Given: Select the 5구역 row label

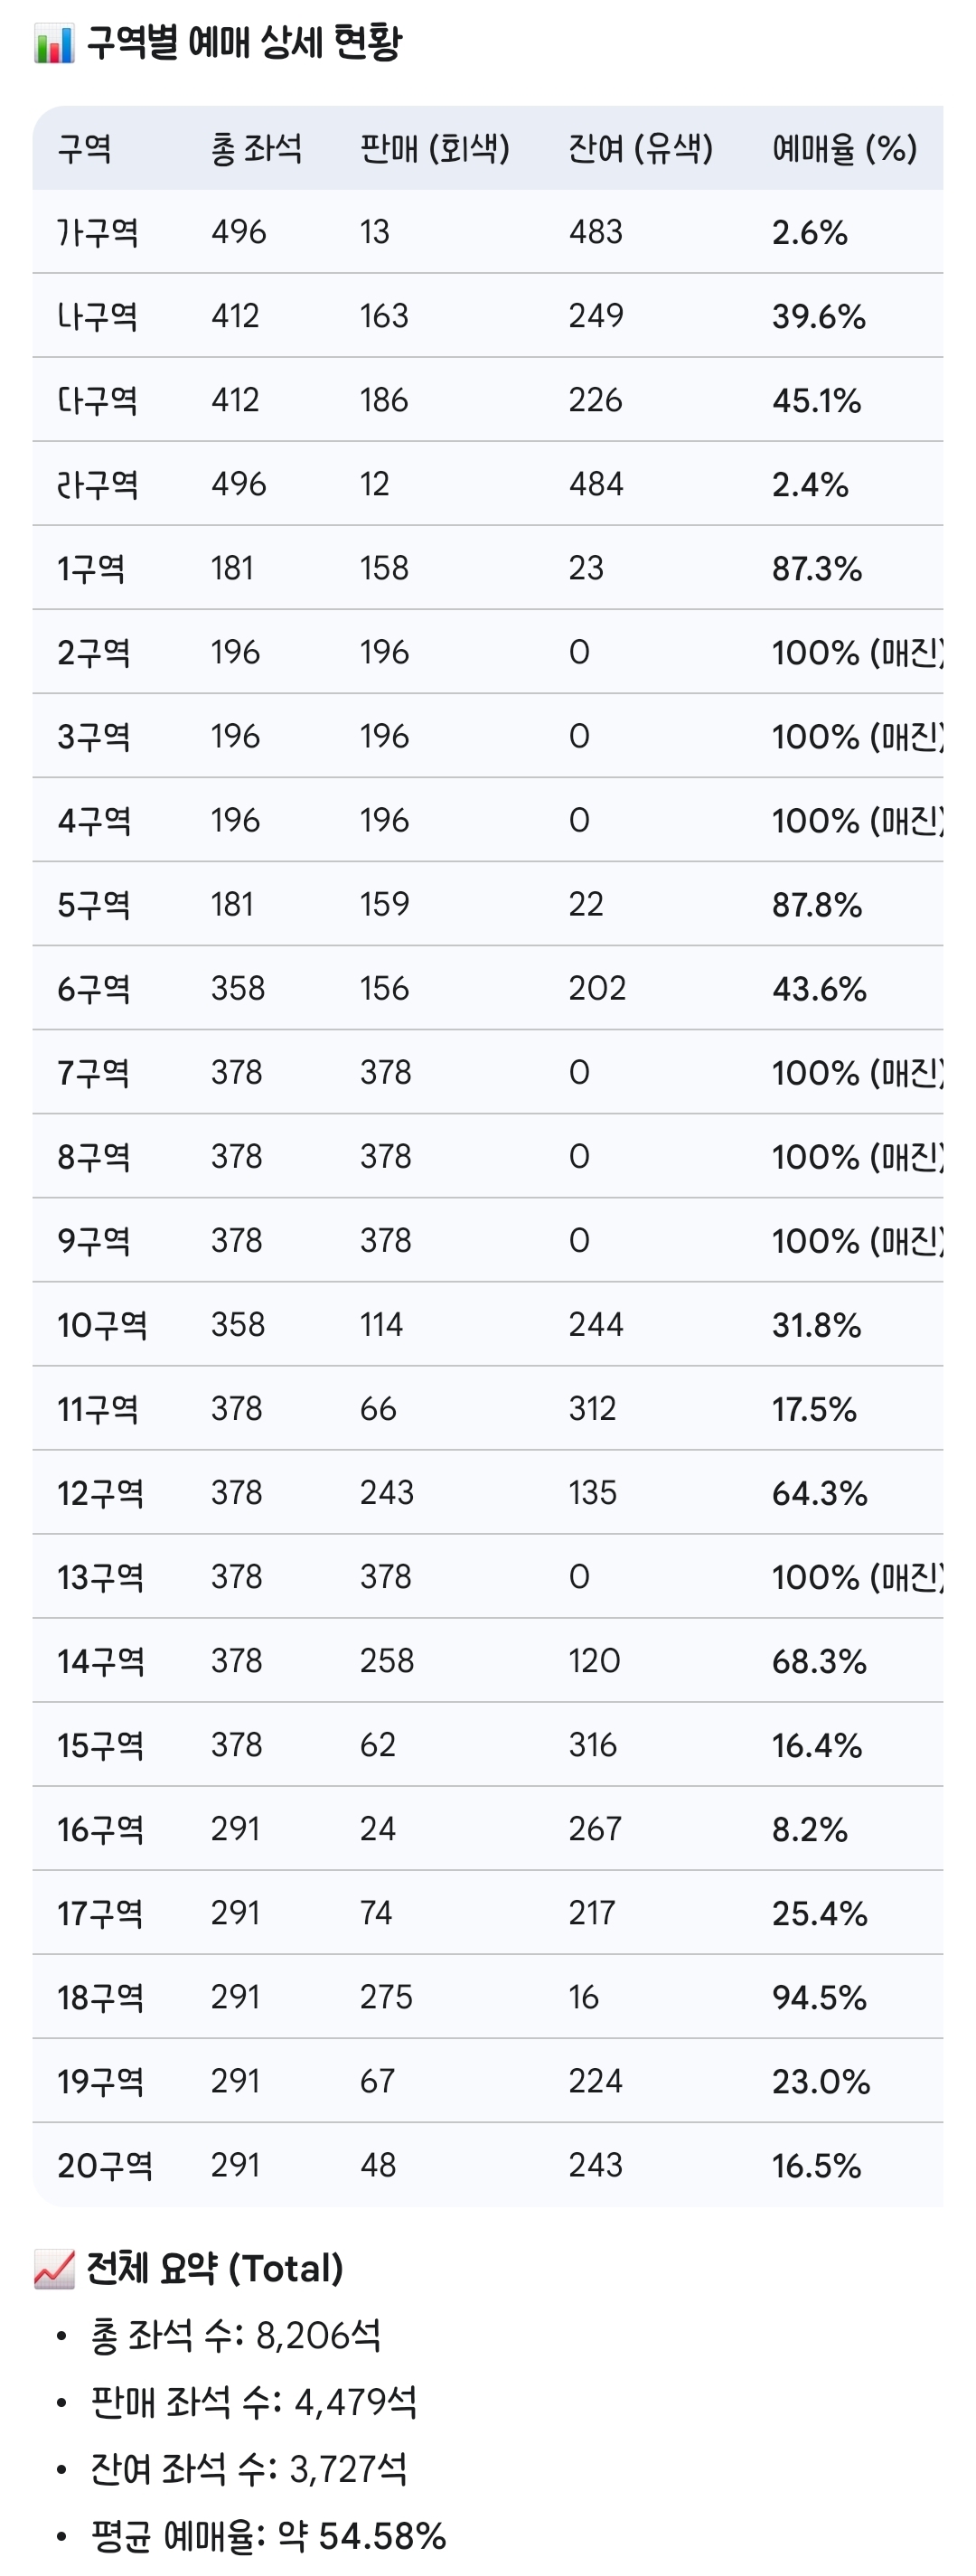Looking at the screenshot, I should (94, 905).
